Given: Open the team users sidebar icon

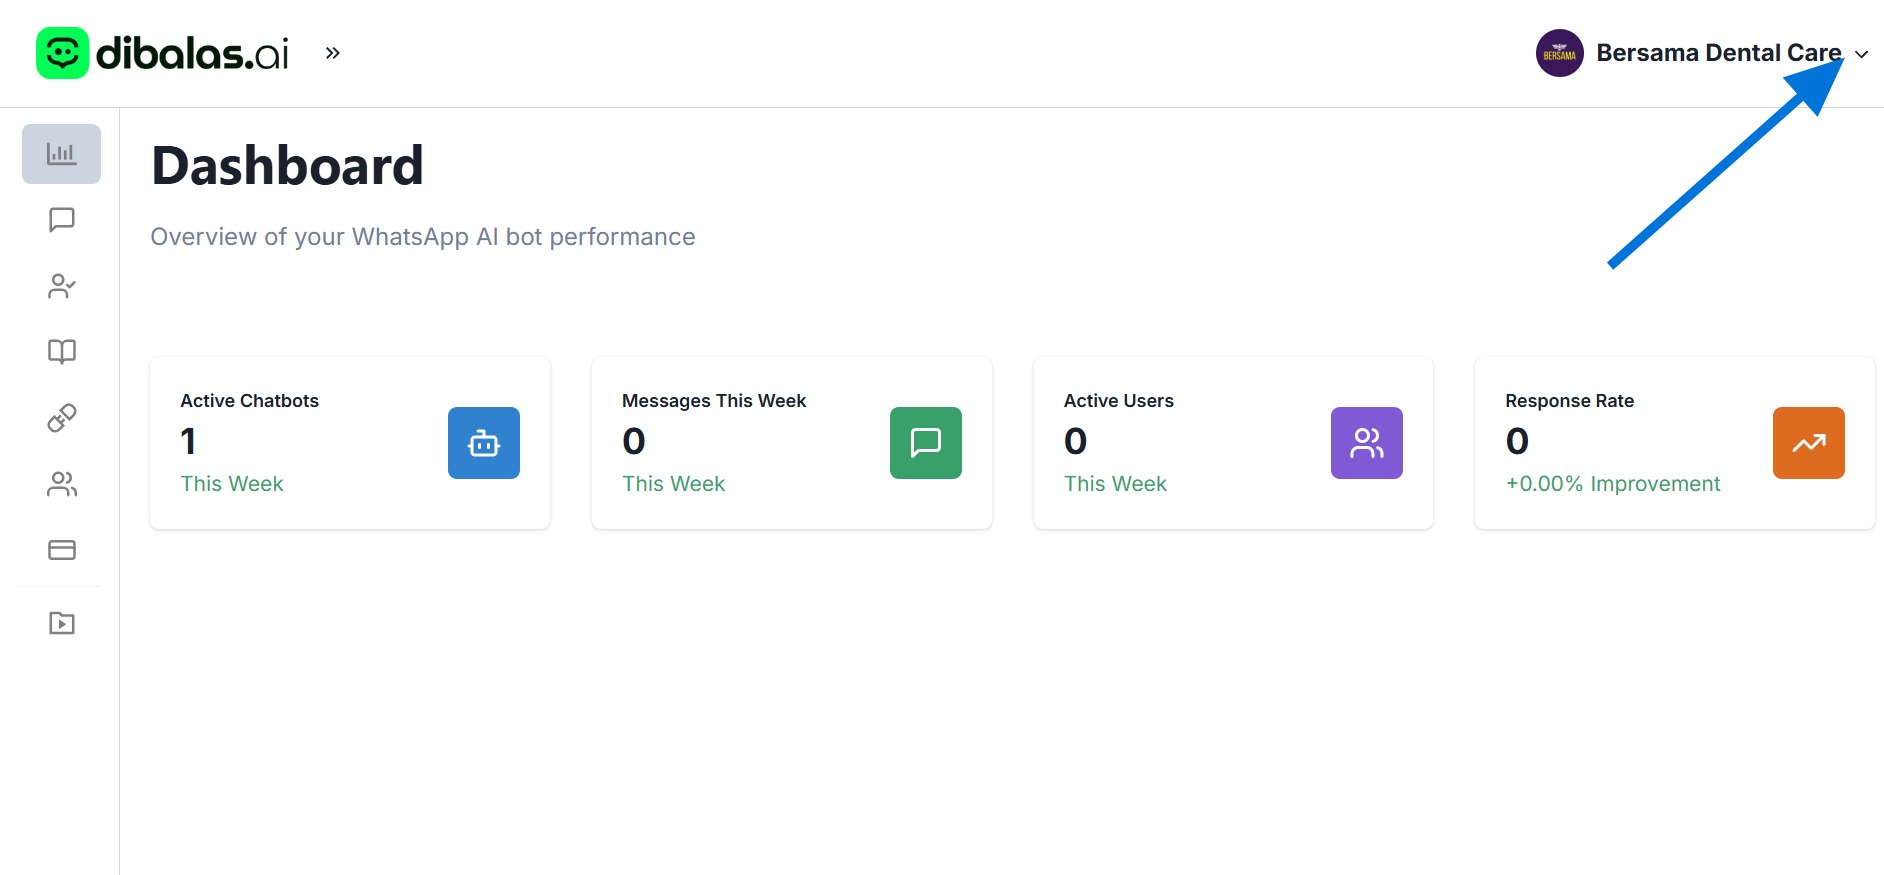Looking at the screenshot, I should [61, 484].
